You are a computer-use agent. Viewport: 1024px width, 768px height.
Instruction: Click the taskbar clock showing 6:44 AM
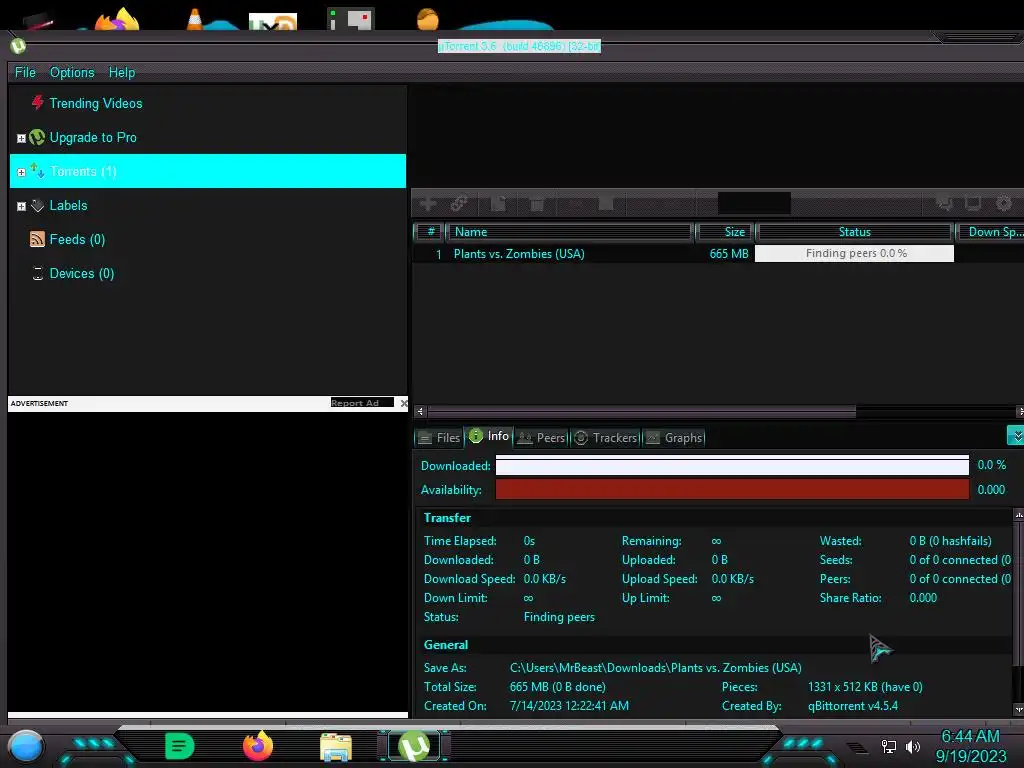coord(970,736)
